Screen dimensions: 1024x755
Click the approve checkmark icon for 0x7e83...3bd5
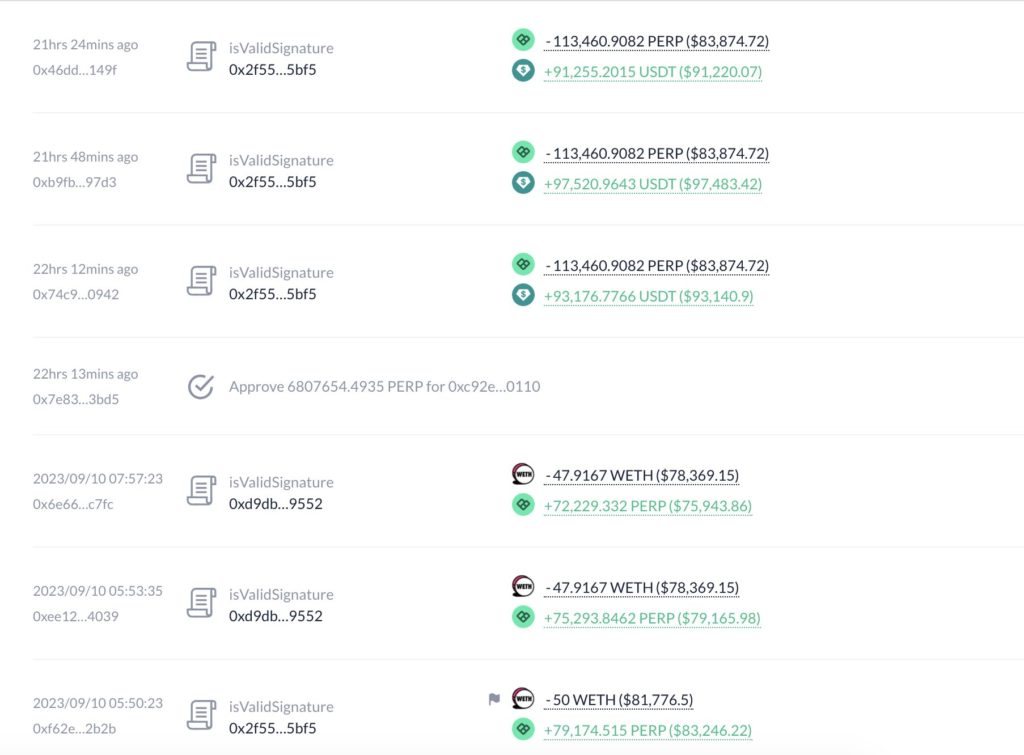[201, 387]
